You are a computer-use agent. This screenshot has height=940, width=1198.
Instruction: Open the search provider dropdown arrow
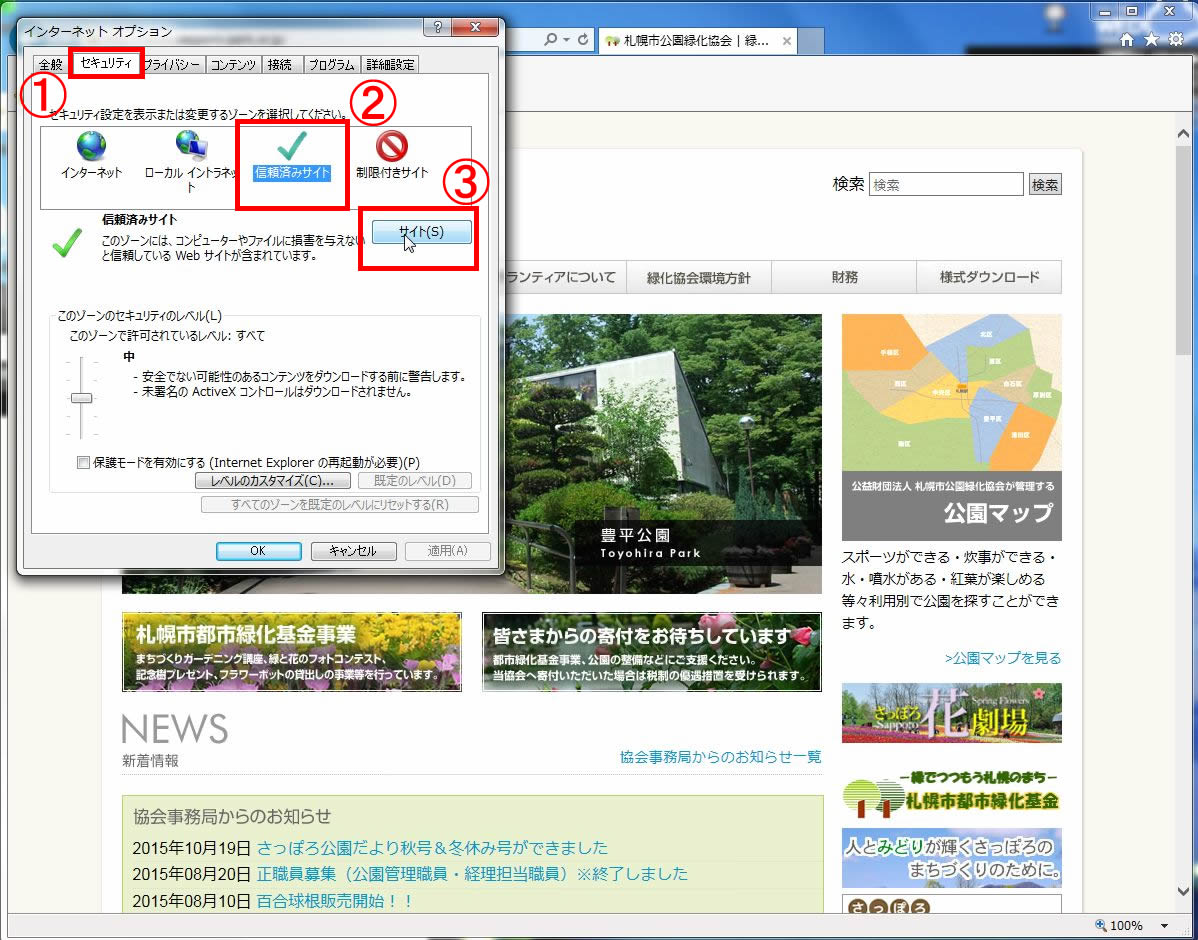click(x=566, y=39)
